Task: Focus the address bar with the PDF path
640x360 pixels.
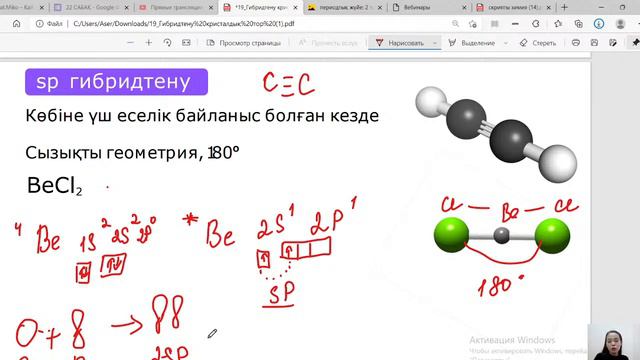Action: 184,24
